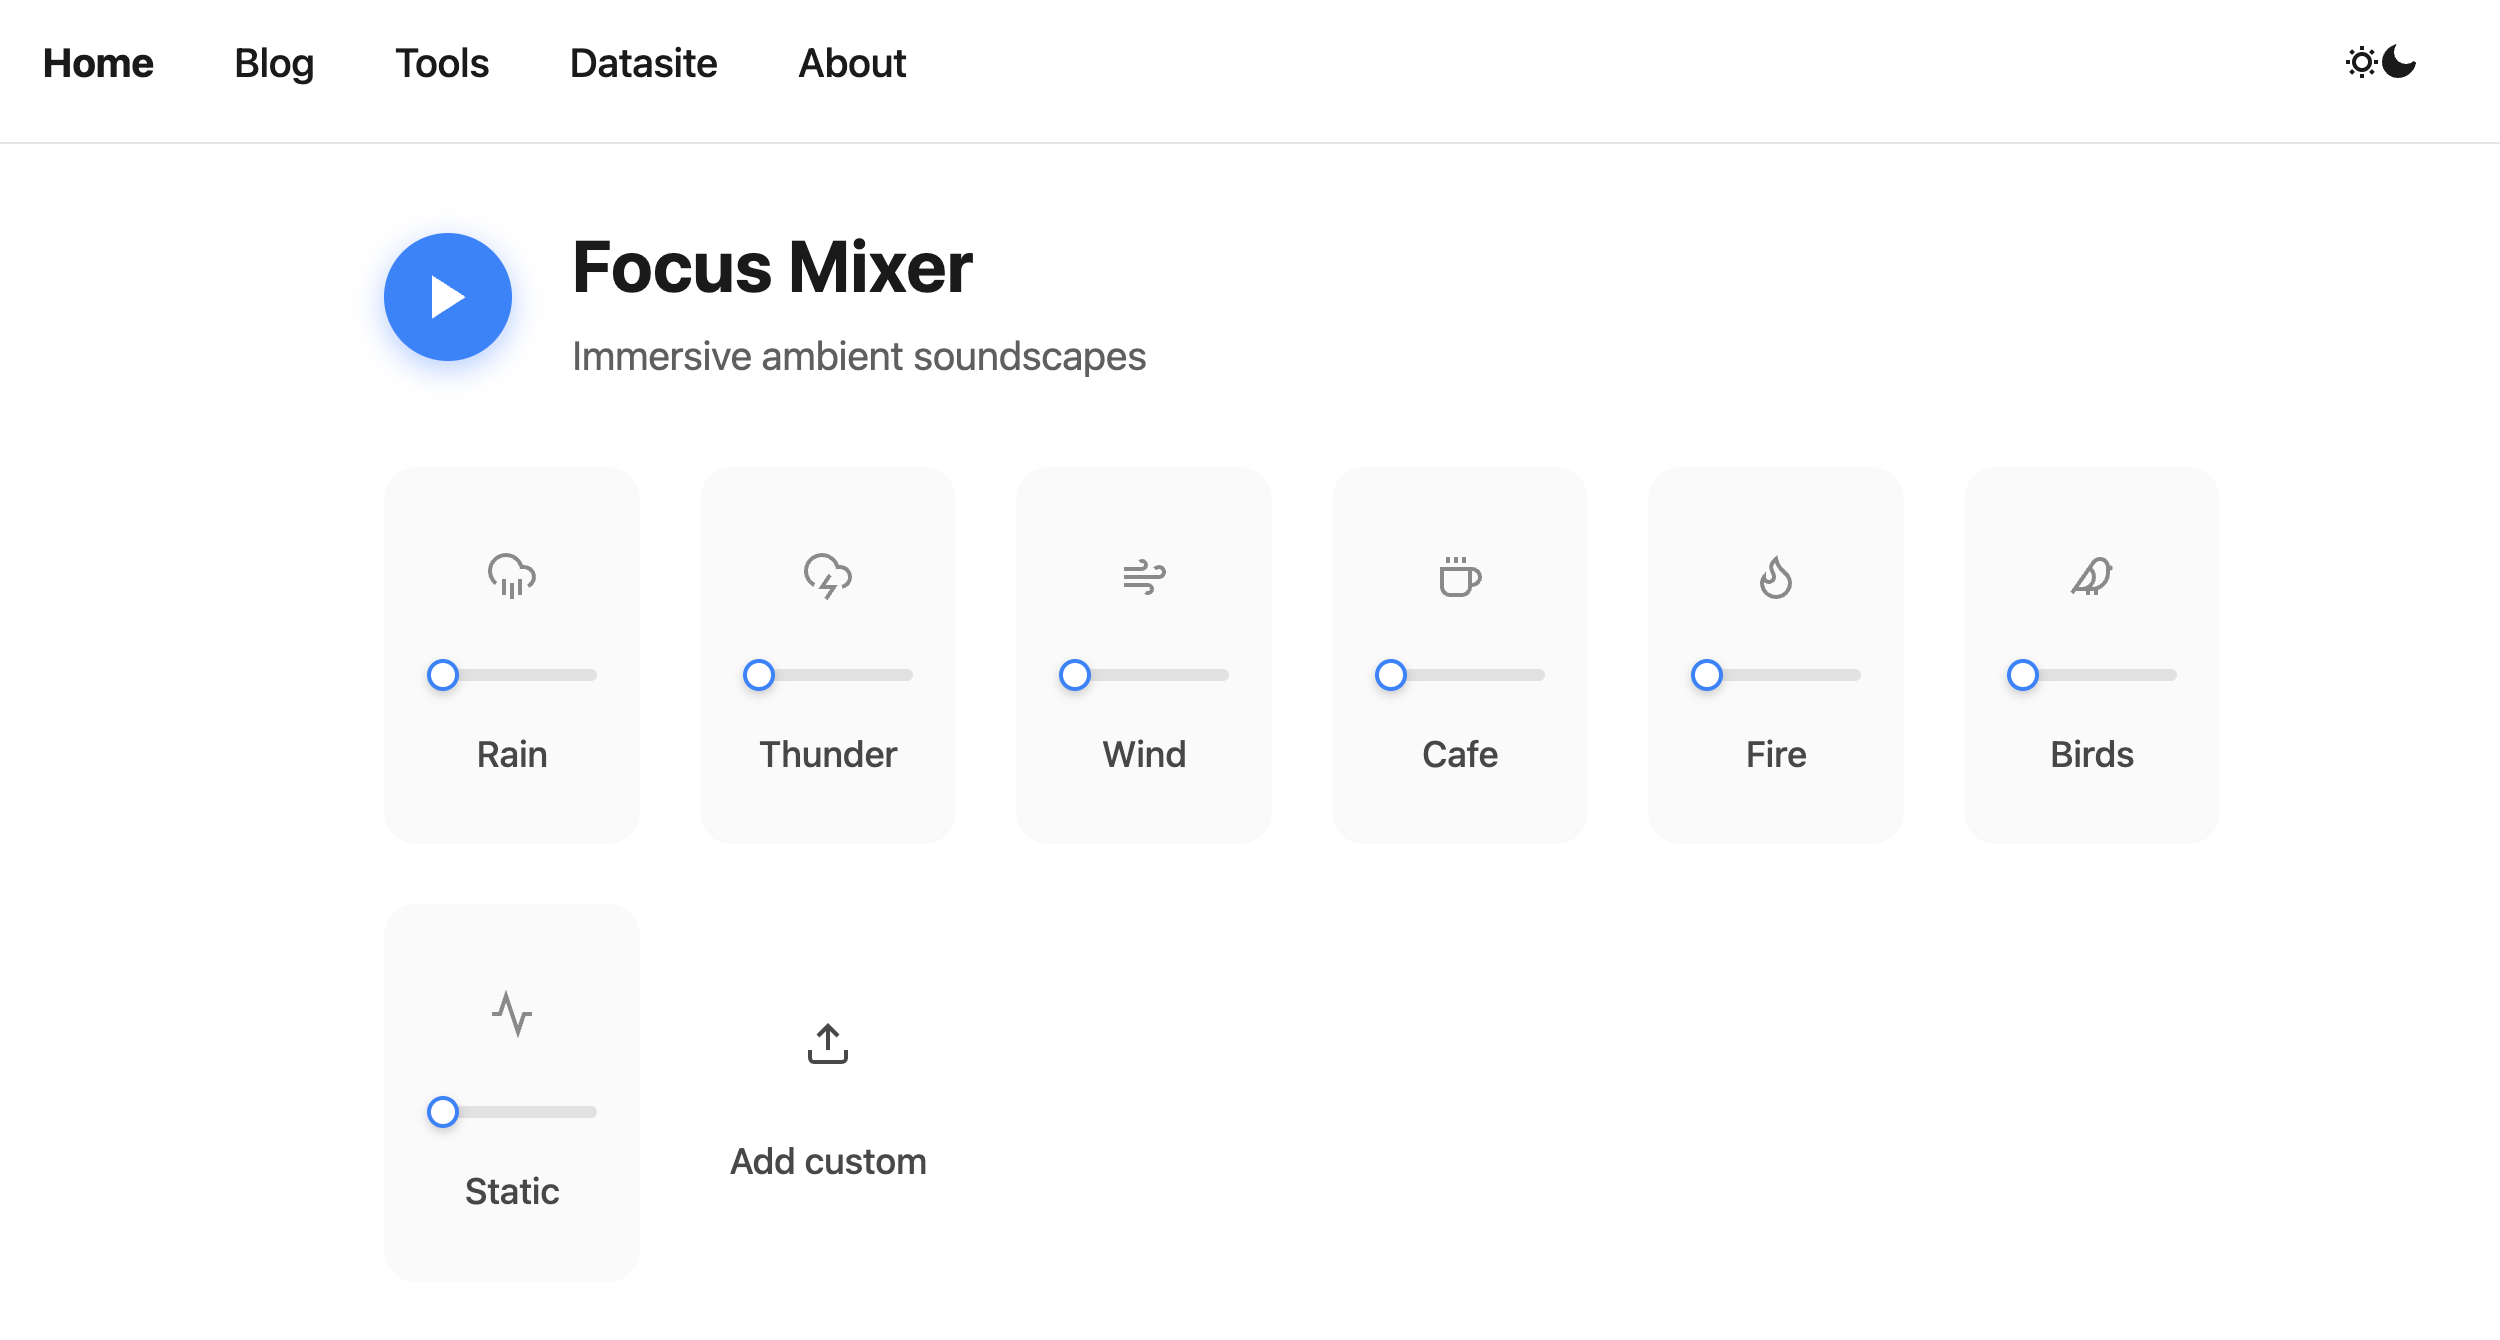Click the Fire flame icon
This screenshot has height=1340, width=2500.
[x=1776, y=576]
